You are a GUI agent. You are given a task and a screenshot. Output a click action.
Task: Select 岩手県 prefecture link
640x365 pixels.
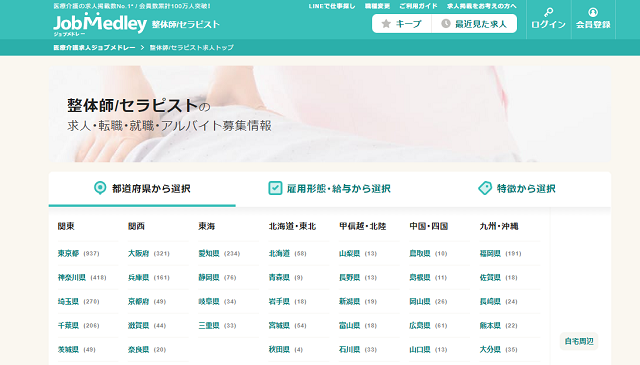point(279,302)
